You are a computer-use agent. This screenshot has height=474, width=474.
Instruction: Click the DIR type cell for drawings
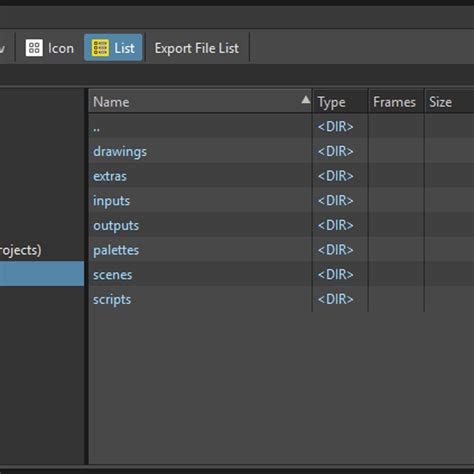click(335, 151)
